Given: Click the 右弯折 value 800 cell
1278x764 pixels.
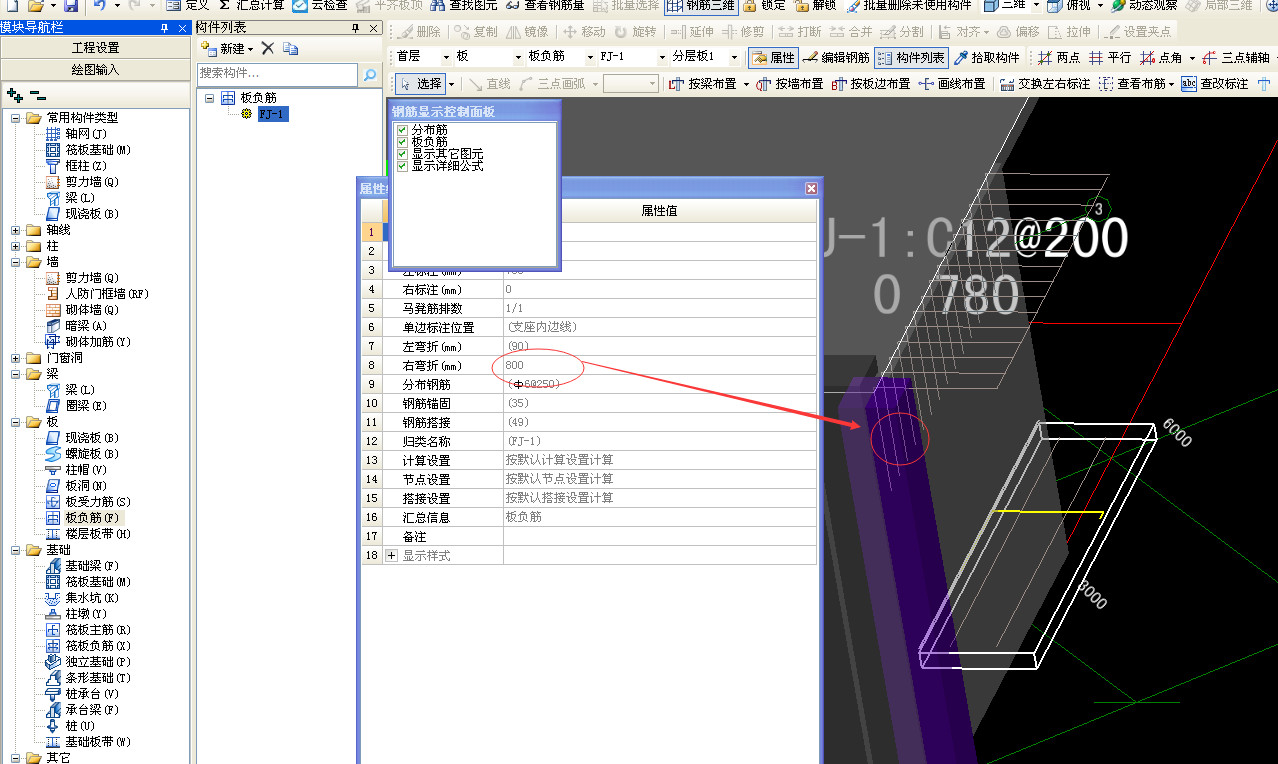Looking at the screenshot, I should [x=659, y=365].
